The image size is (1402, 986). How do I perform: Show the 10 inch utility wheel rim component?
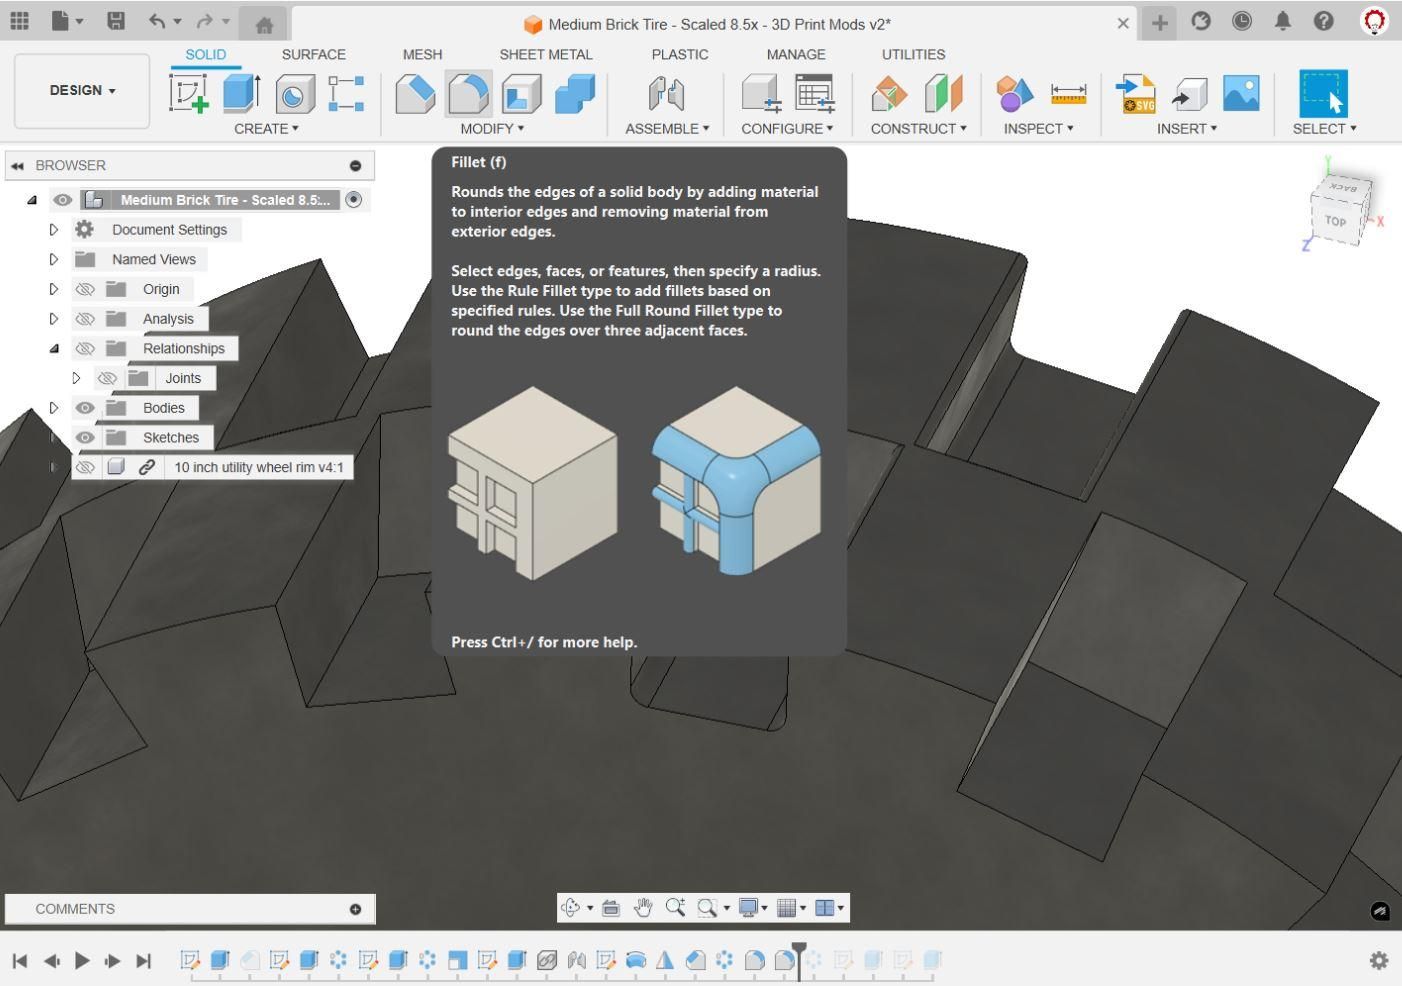(x=85, y=467)
